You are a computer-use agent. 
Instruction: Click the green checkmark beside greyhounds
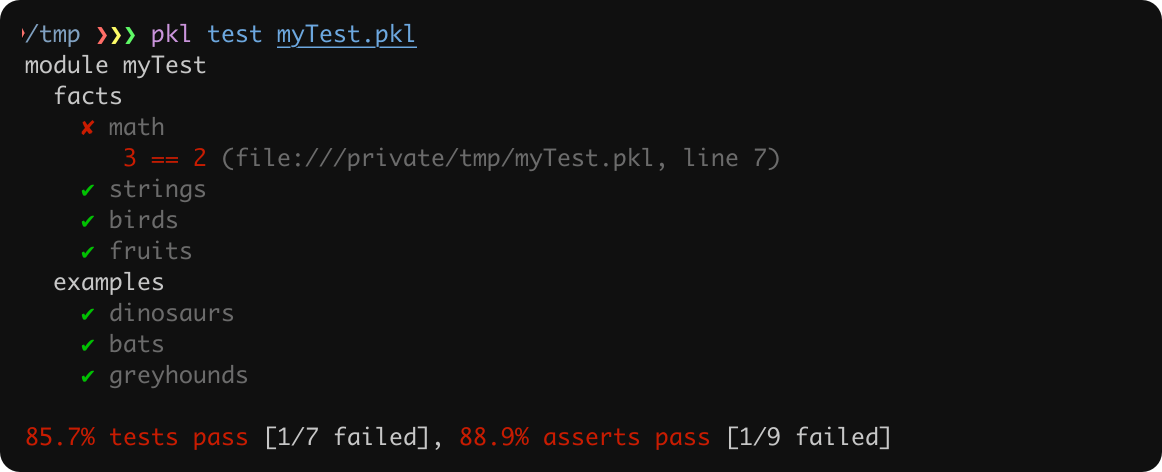click(x=88, y=376)
